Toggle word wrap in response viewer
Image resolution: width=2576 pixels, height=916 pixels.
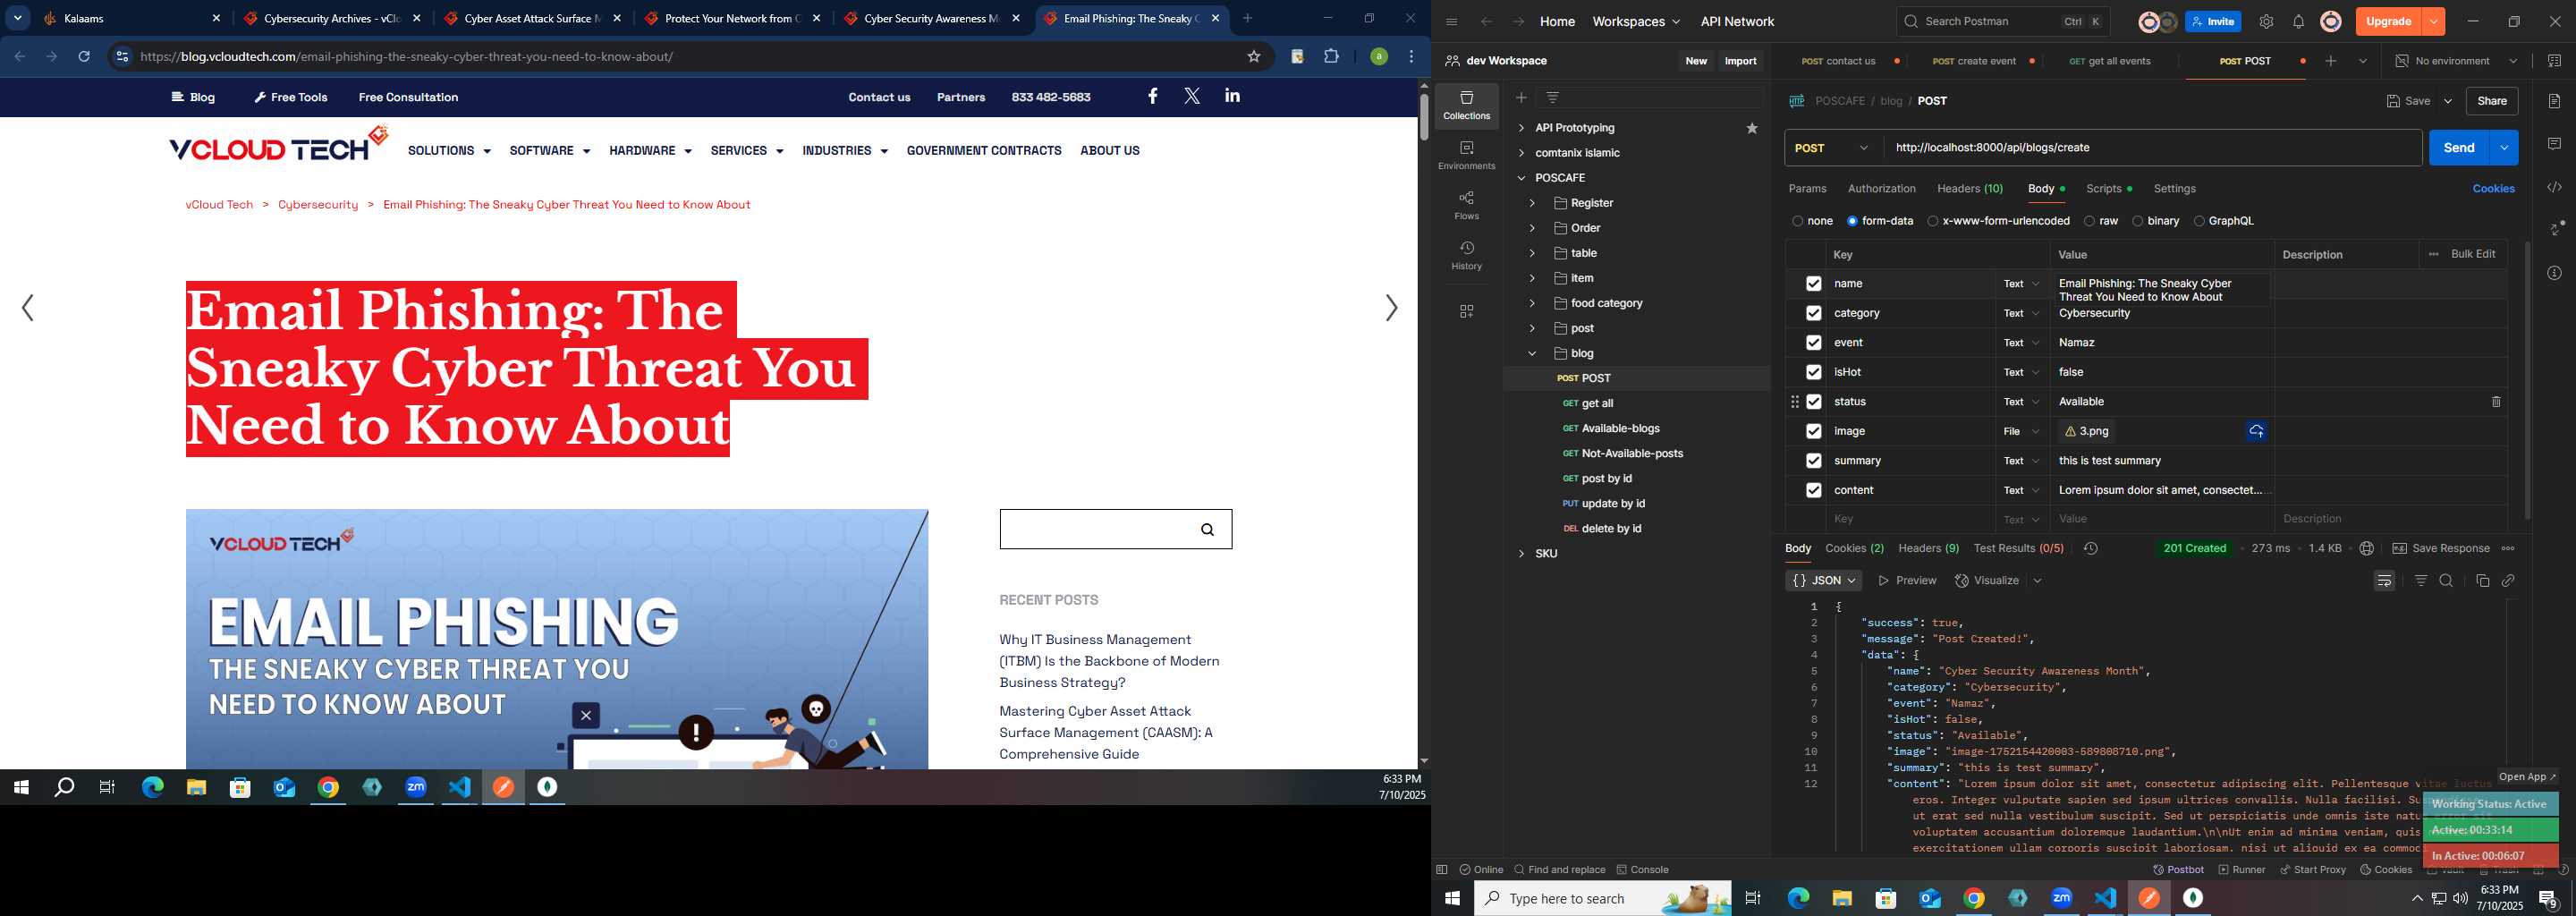2384,581
